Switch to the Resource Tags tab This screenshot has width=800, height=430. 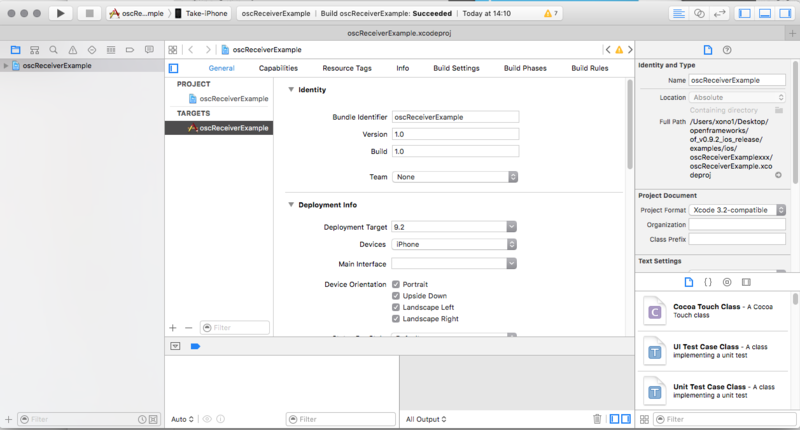tap(347, 68)
